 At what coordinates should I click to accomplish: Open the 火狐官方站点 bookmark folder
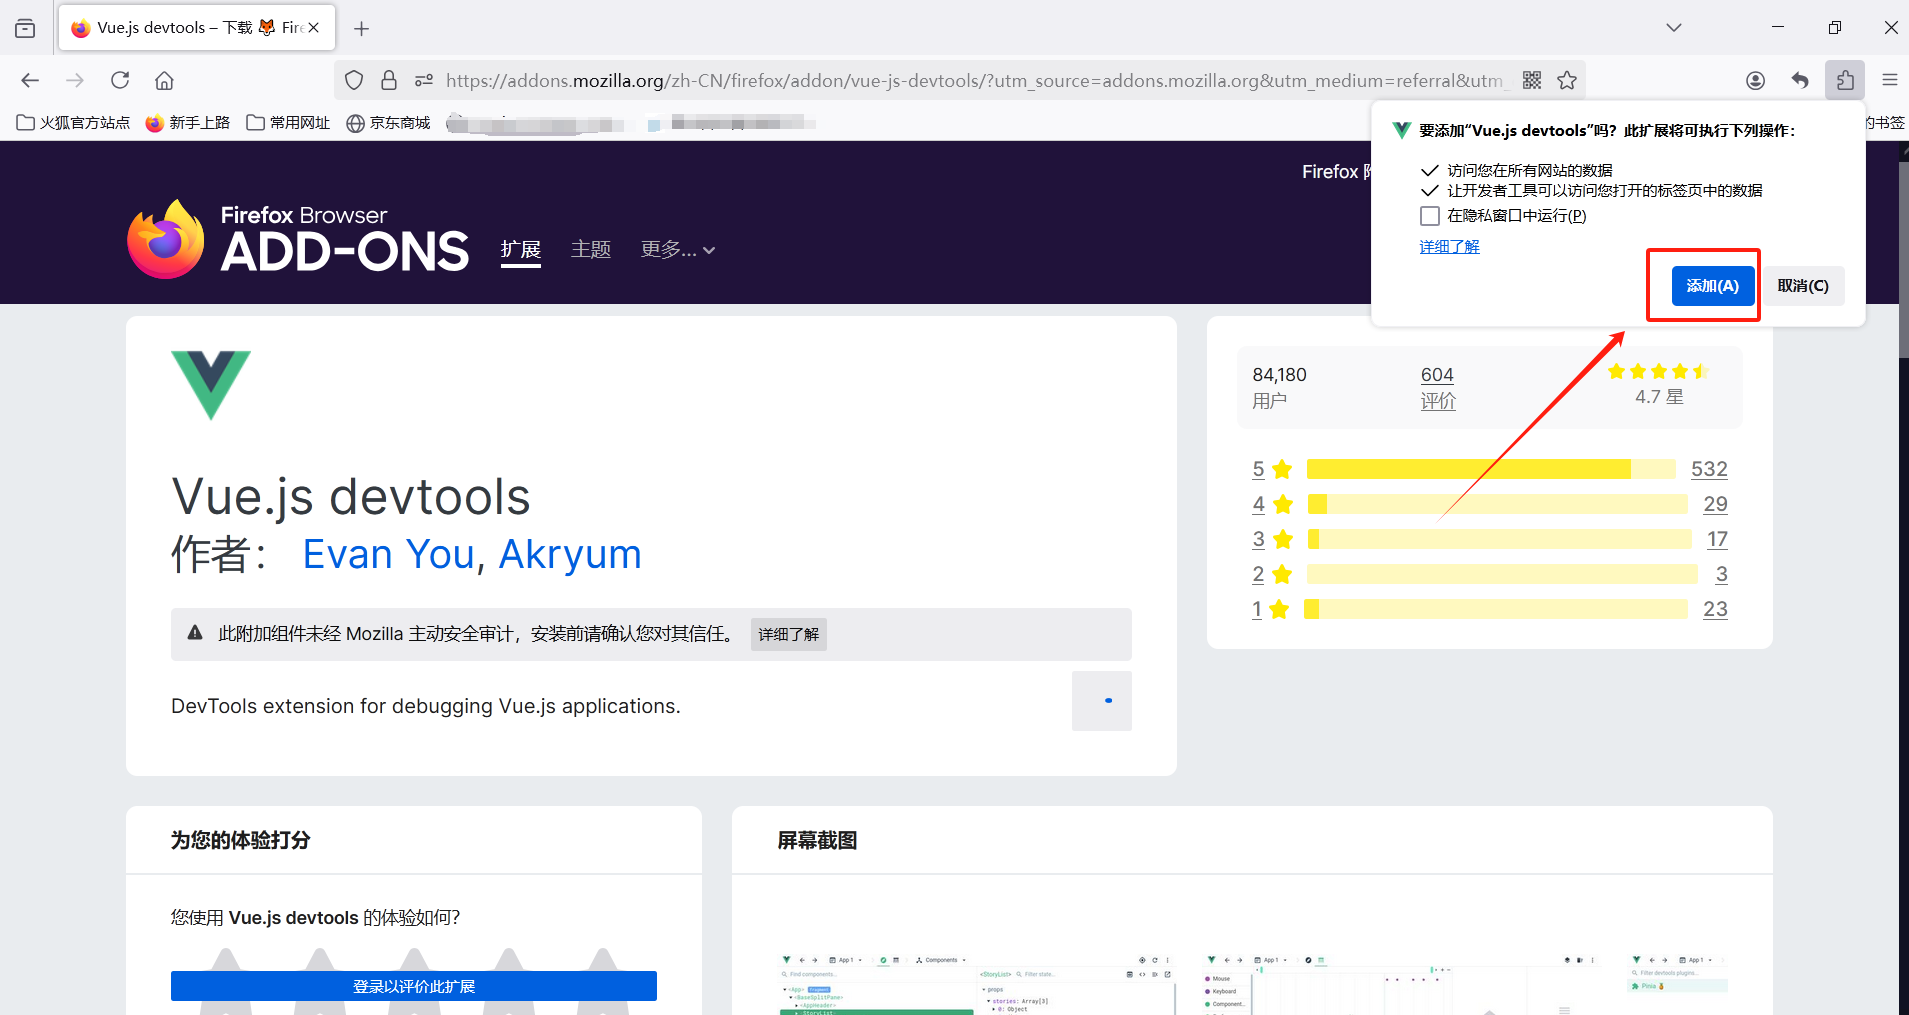click(74, 123)
